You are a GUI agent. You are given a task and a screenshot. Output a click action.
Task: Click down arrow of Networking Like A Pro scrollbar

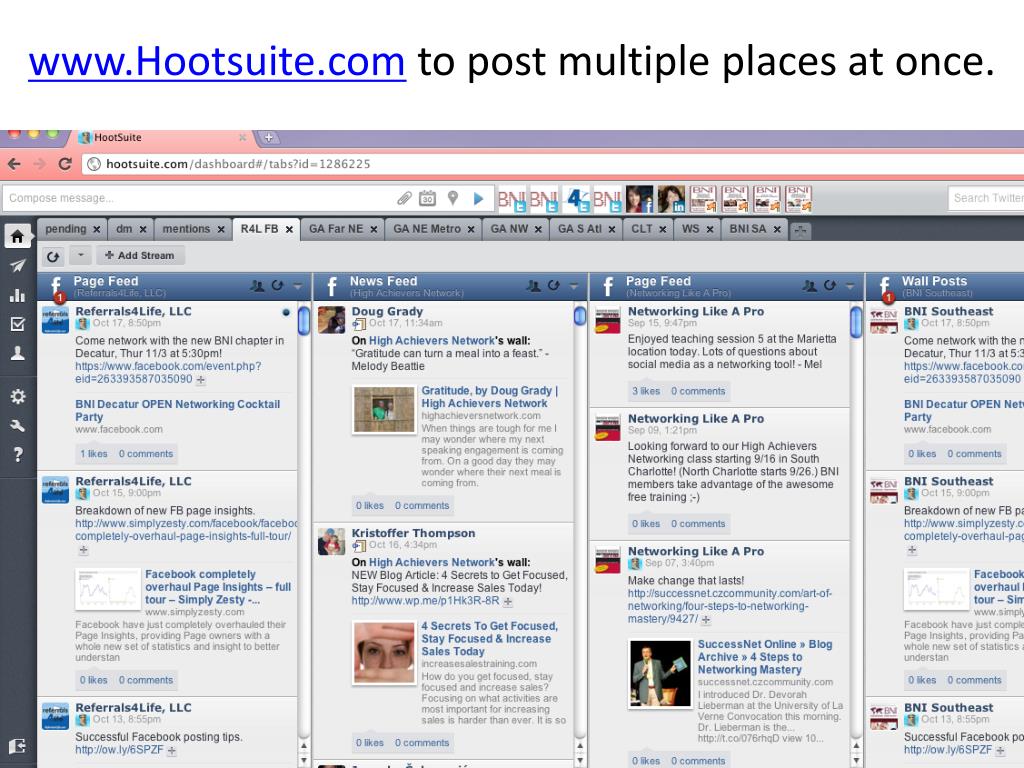click(x=856, y=761)
